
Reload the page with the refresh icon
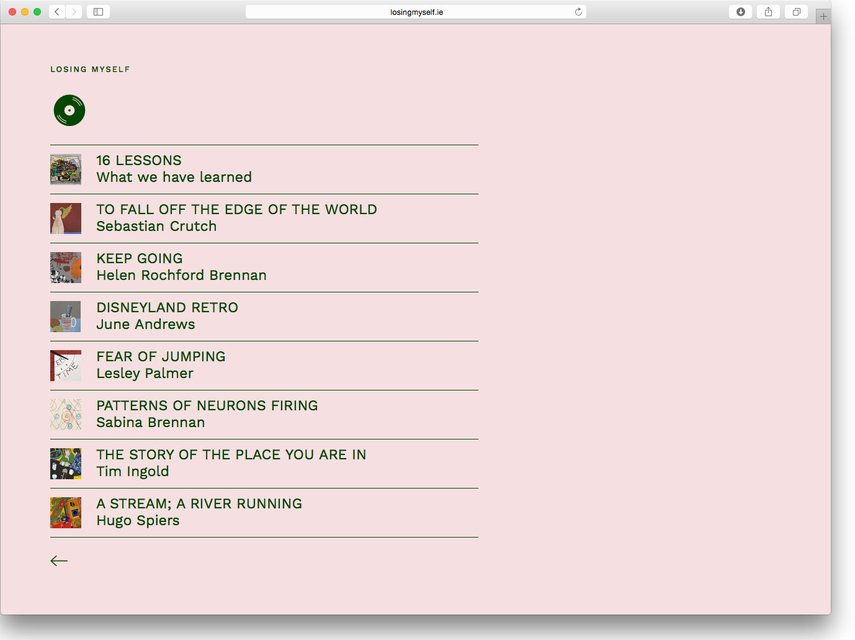578,12
